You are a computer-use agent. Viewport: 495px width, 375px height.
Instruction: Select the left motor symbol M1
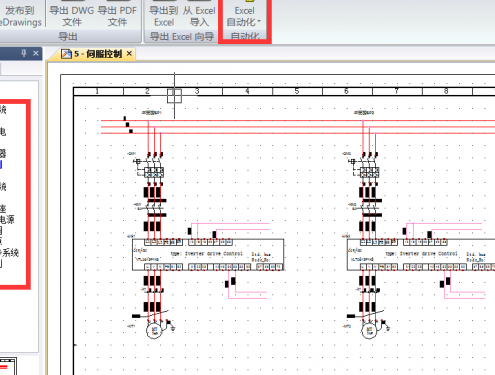click(x=154, y=331)
